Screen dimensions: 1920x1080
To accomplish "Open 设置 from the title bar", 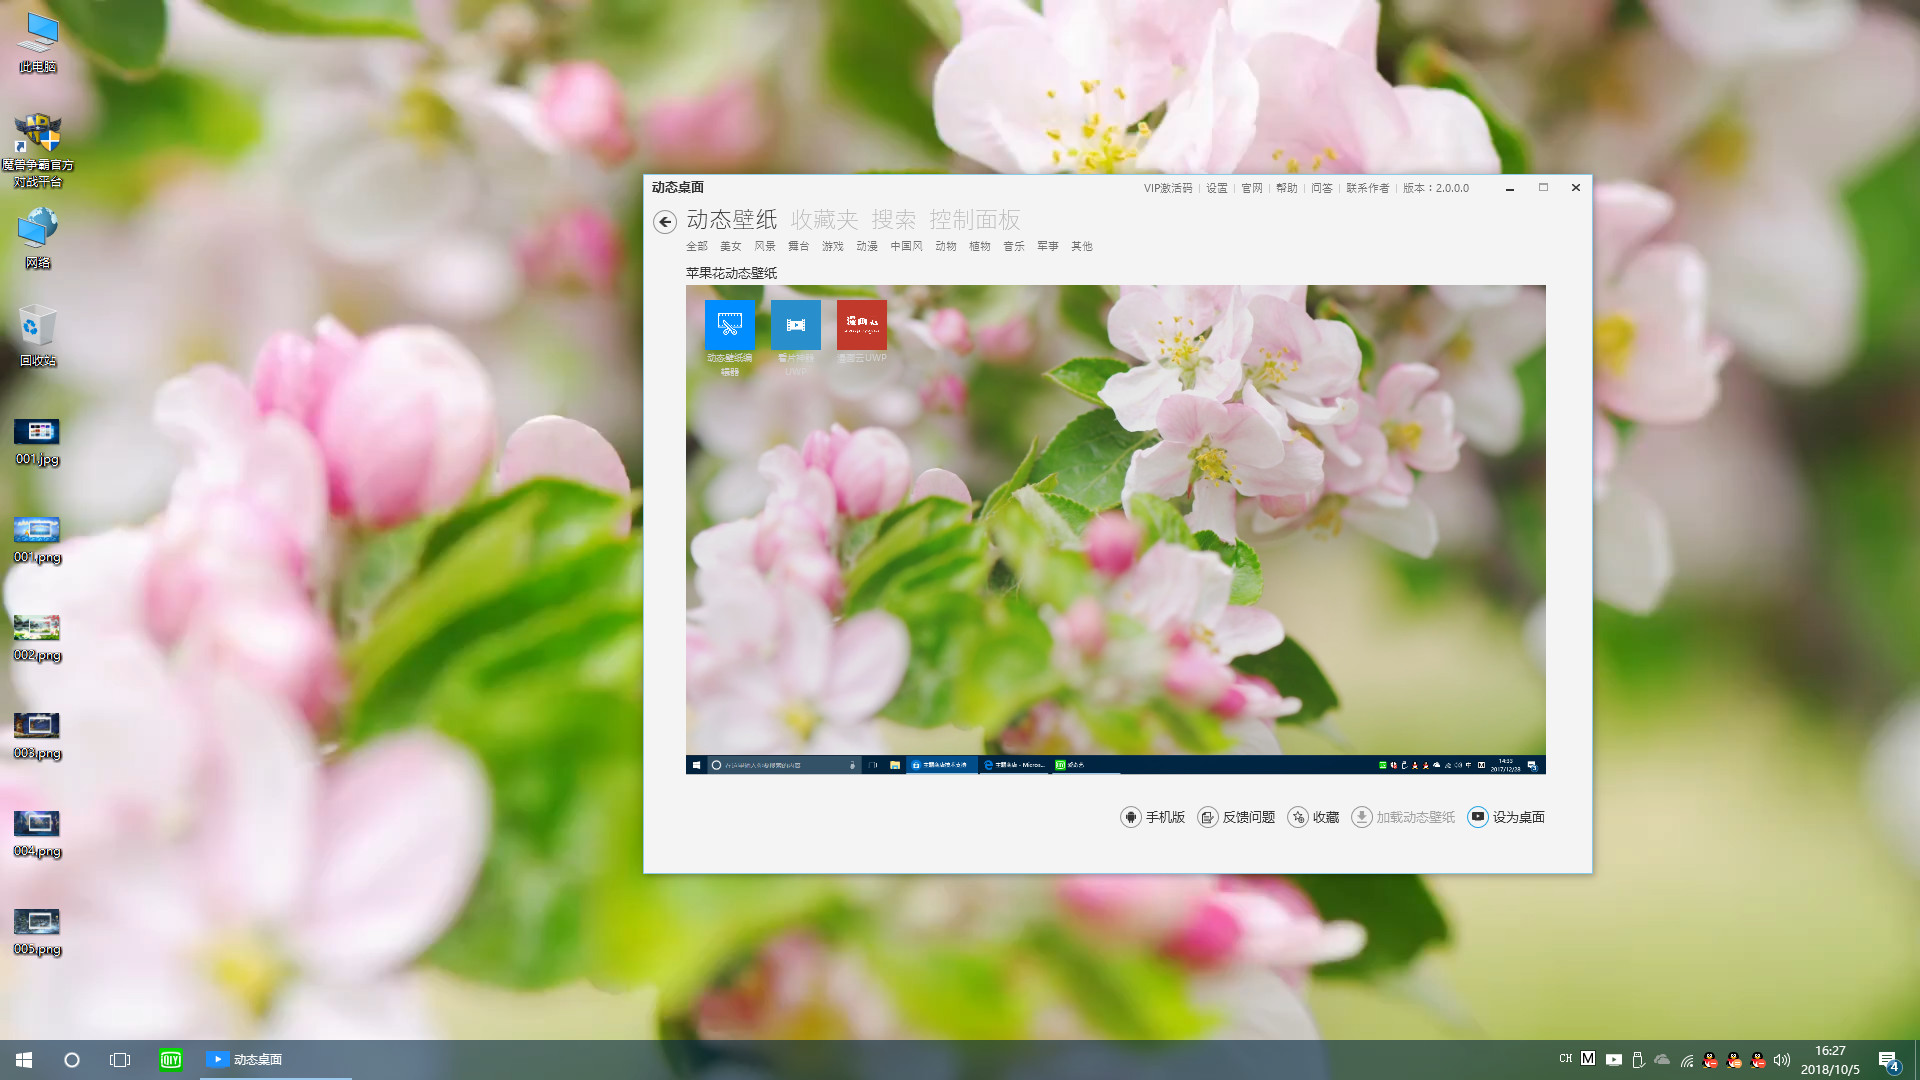I will point(1216,188).
